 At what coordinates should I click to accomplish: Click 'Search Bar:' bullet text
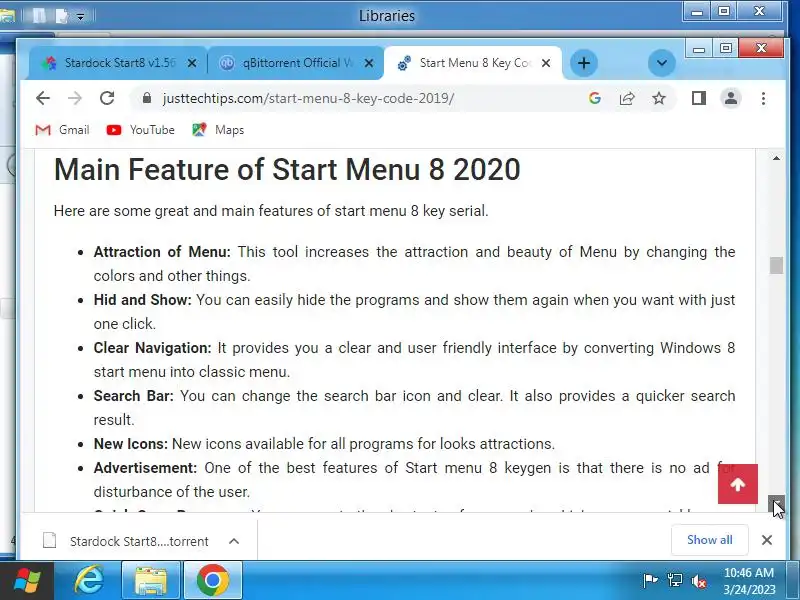click(x=133, y=396)
